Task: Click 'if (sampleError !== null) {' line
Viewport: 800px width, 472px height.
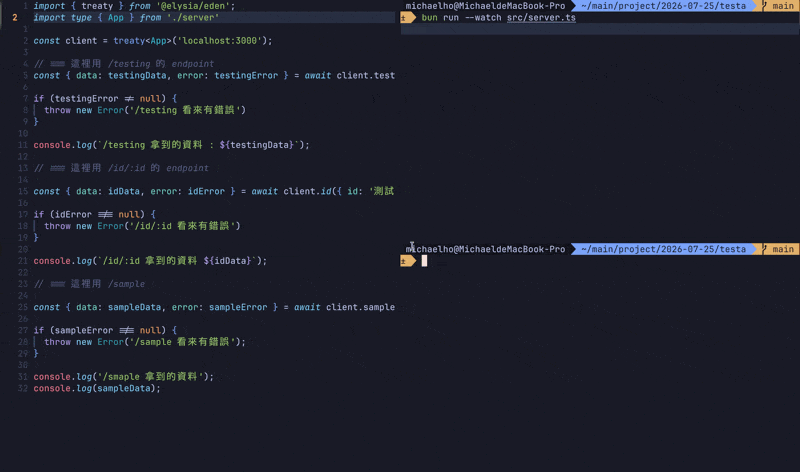Action: click(105, 330)
